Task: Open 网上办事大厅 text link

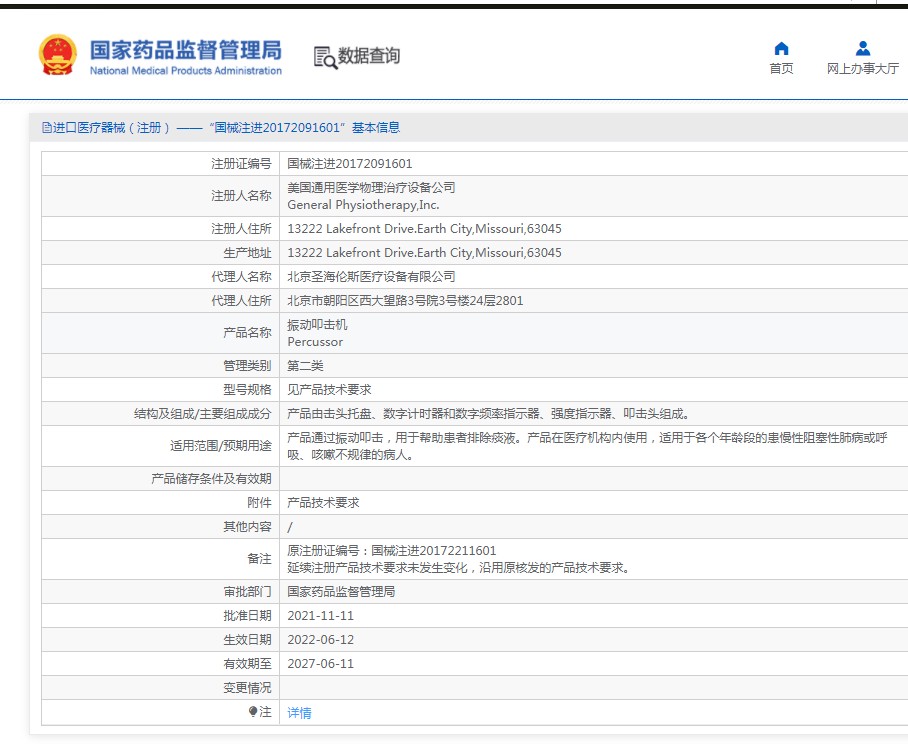Action: click(x=863, y=69)
